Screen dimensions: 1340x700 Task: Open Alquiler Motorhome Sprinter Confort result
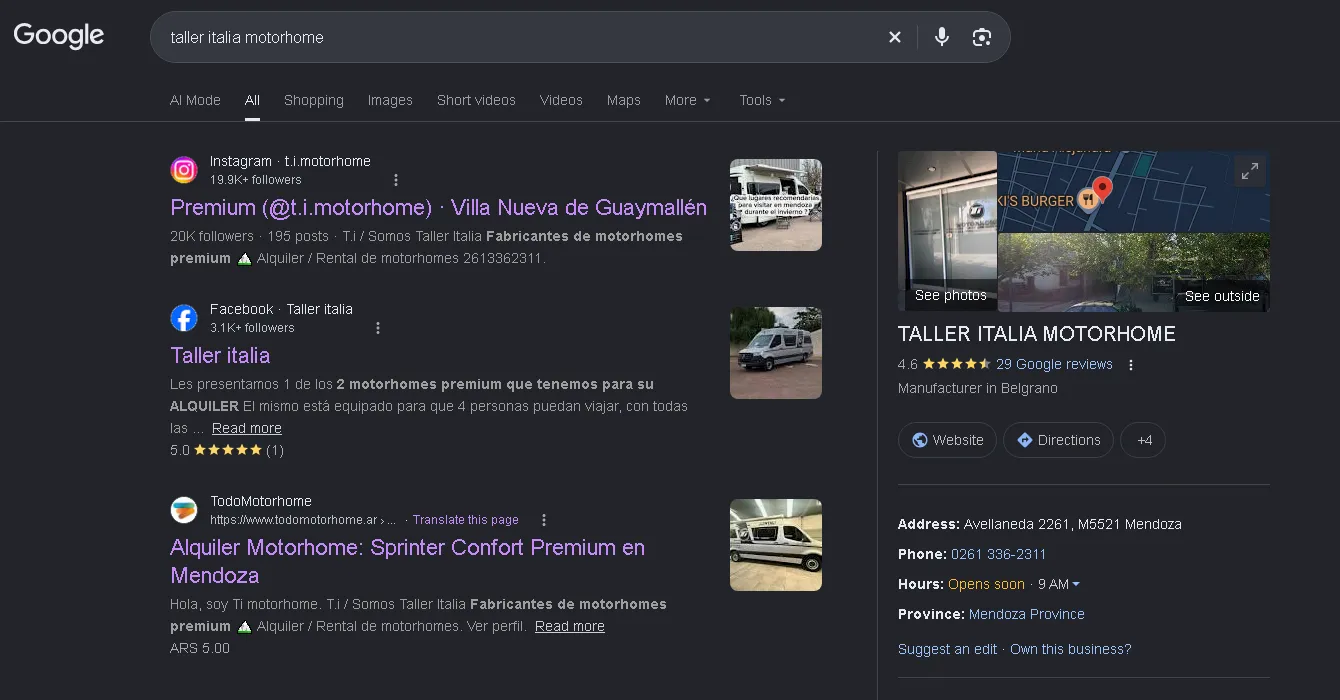tap(407, 561)
